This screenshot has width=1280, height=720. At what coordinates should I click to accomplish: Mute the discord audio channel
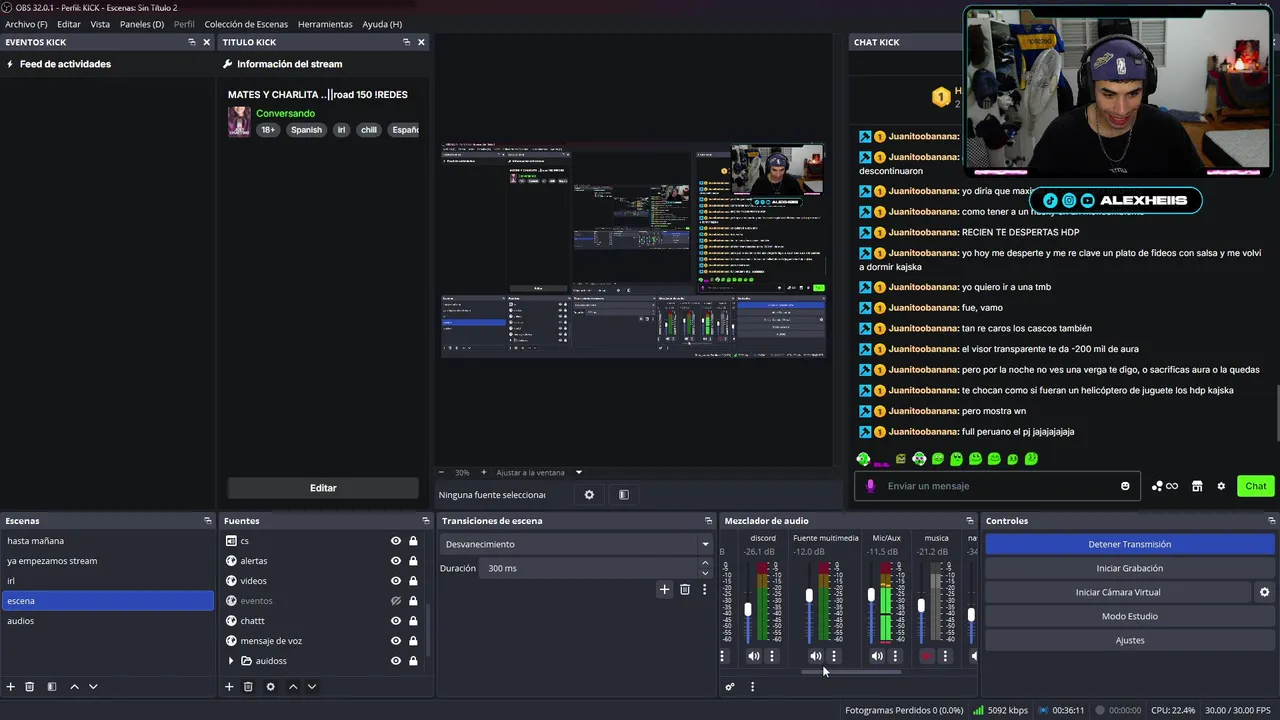(754, 656)
